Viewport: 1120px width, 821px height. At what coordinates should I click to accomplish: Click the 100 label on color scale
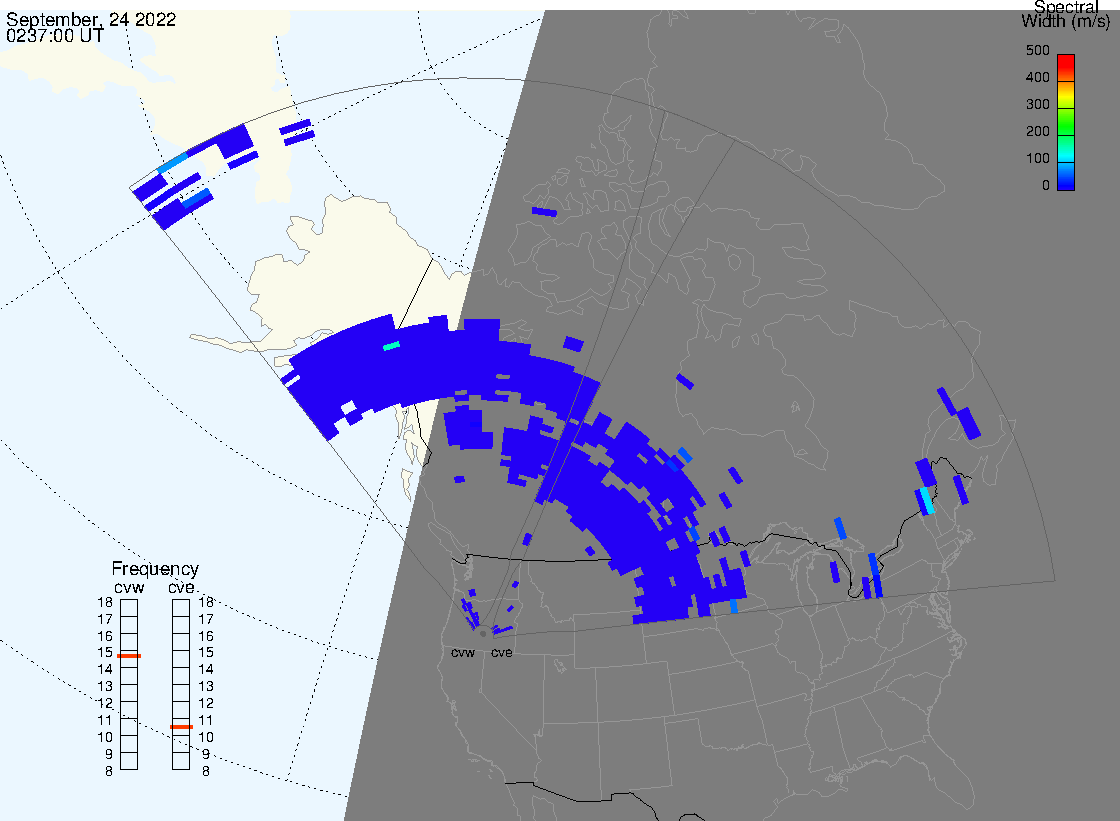click(1037, 159)
